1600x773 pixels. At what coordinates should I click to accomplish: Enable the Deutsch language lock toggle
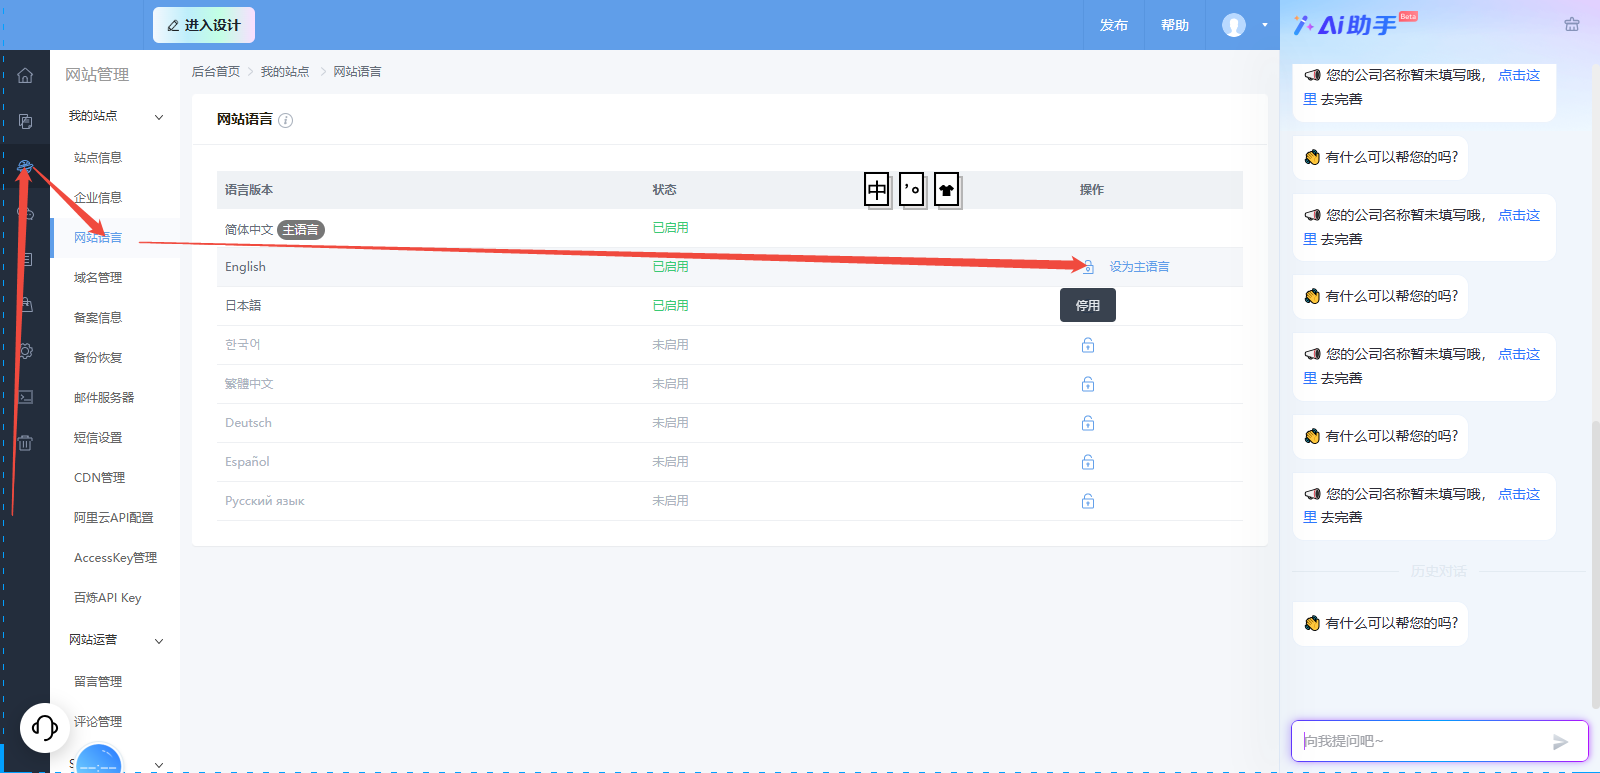coord(1088,423)
